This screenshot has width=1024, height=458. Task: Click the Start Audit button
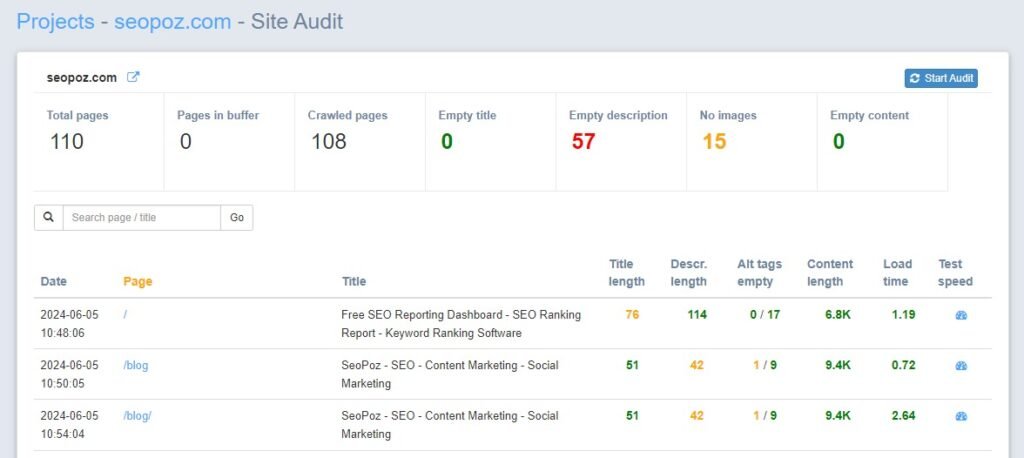[x=941, y=78]
